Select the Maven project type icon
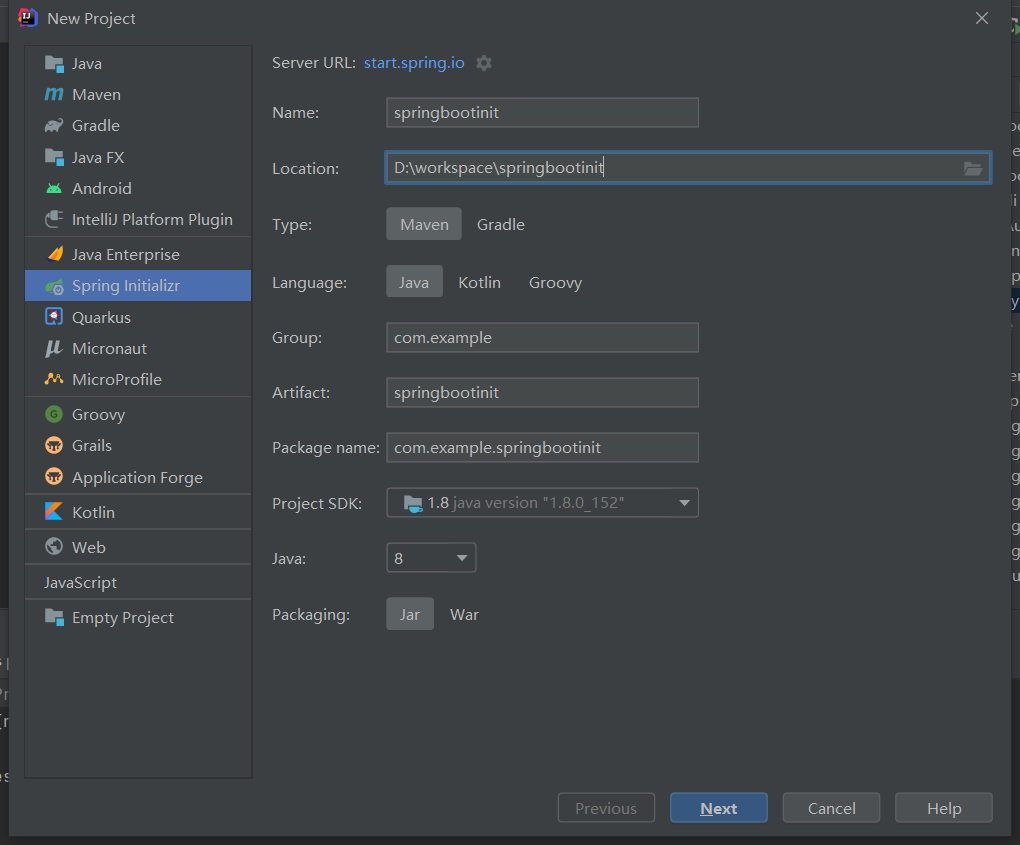The height and width of the screenshot is (845, 1020). (x=54, y=95)
